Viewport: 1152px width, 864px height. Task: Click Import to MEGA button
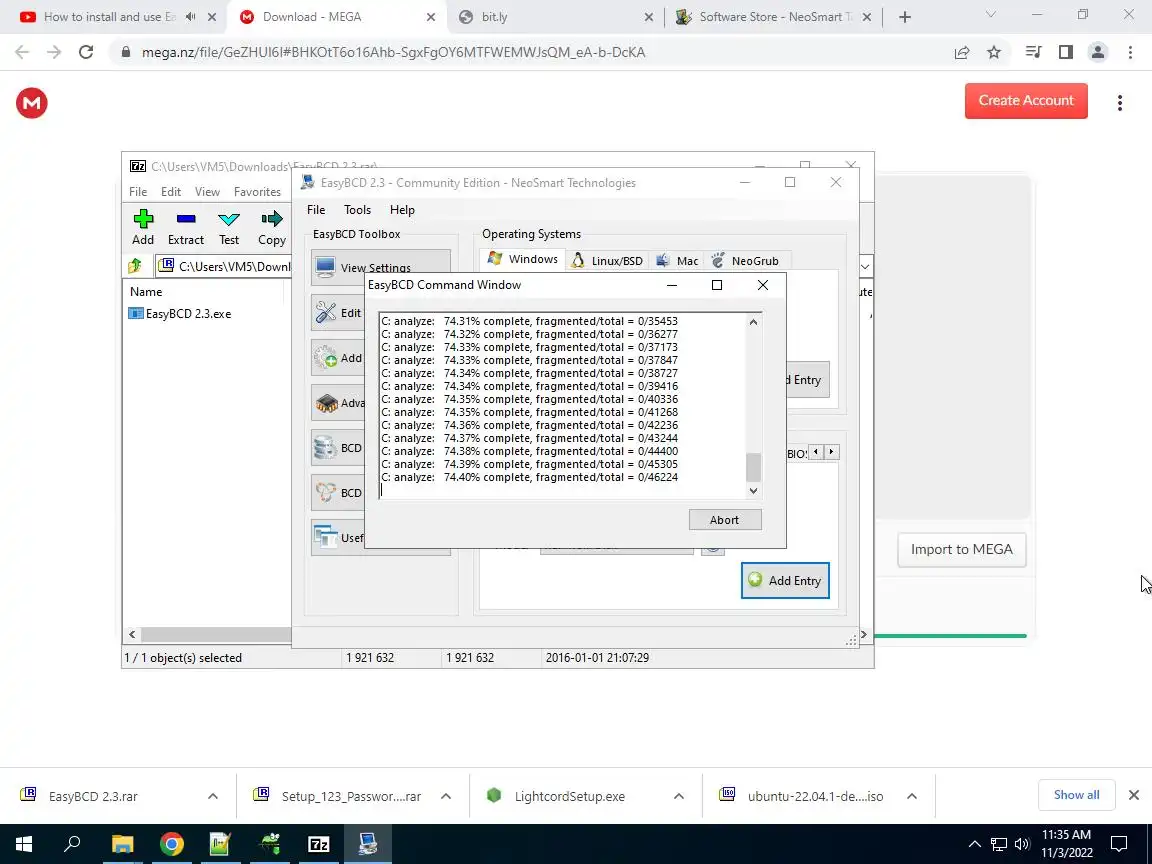[961, 549]
